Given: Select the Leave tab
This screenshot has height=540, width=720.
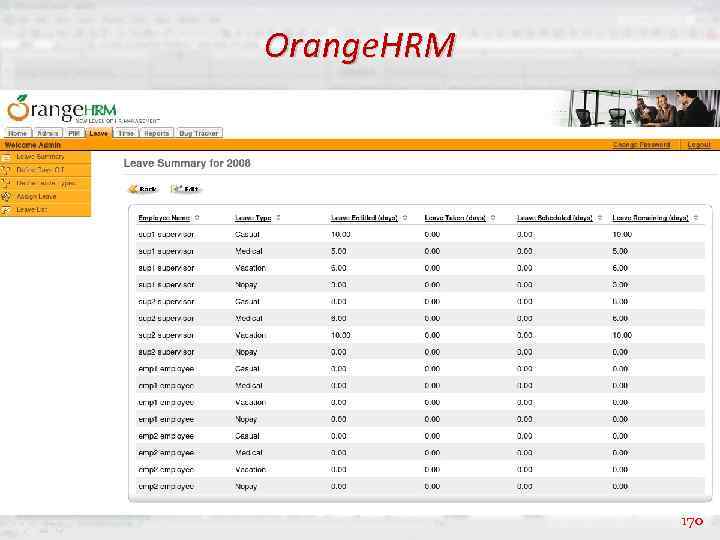Looking at the screenshot, I should 99,133.
